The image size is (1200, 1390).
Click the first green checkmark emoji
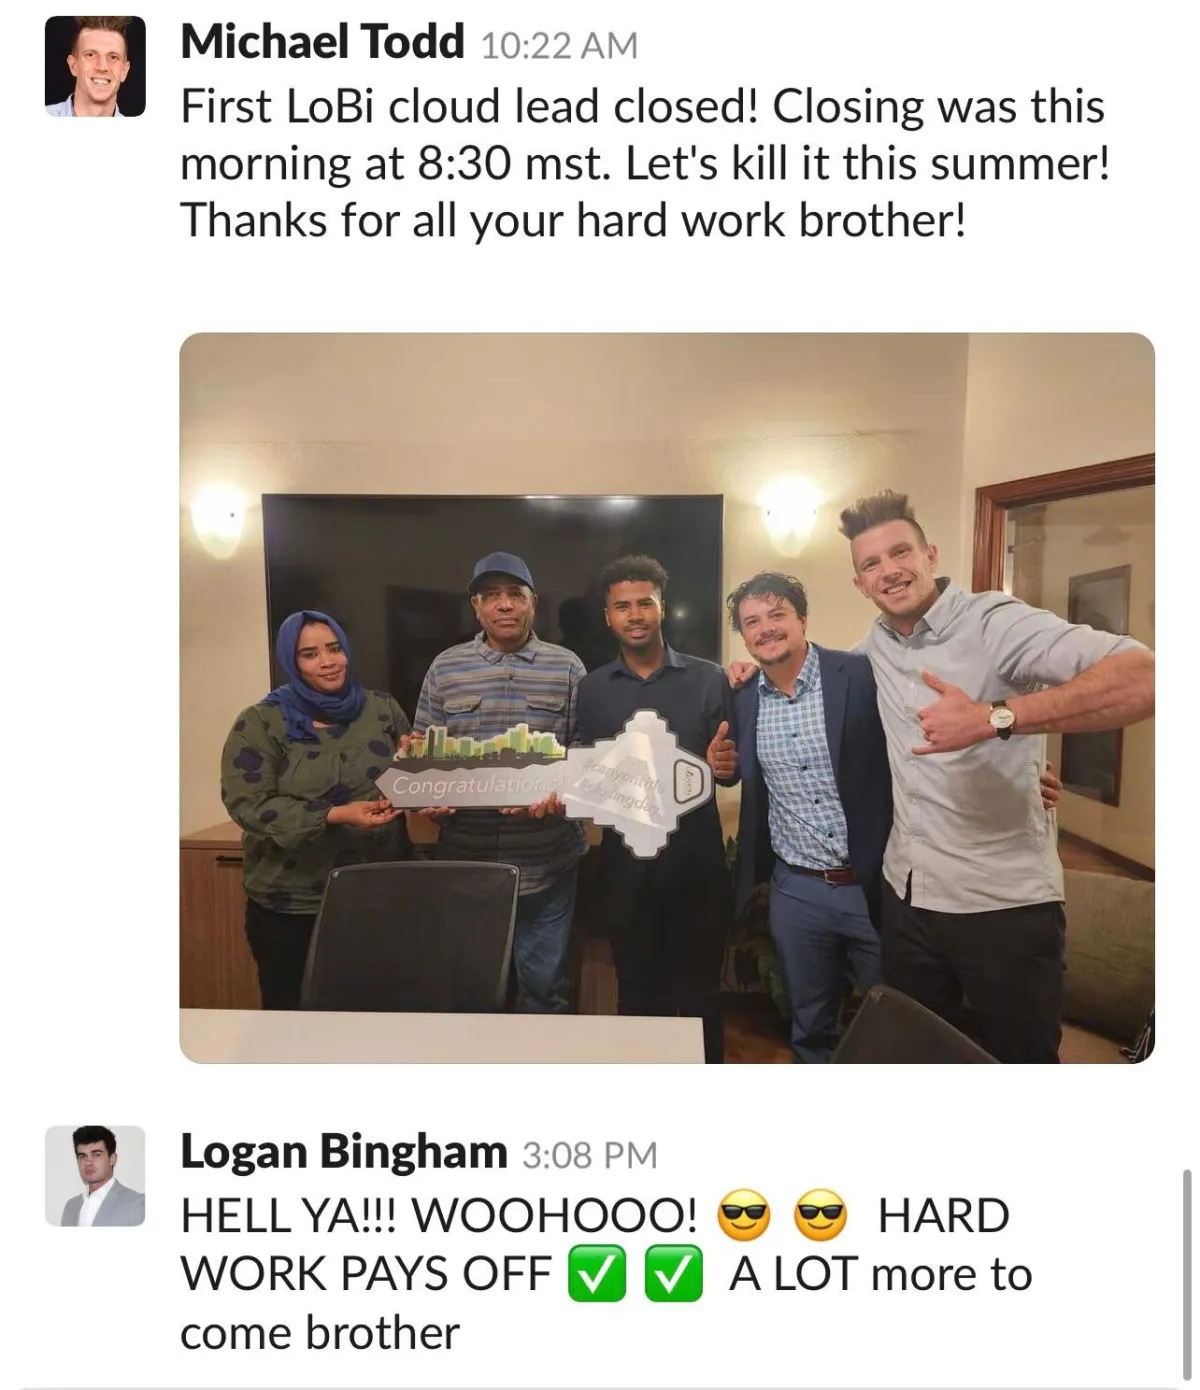coord(596,1275)
